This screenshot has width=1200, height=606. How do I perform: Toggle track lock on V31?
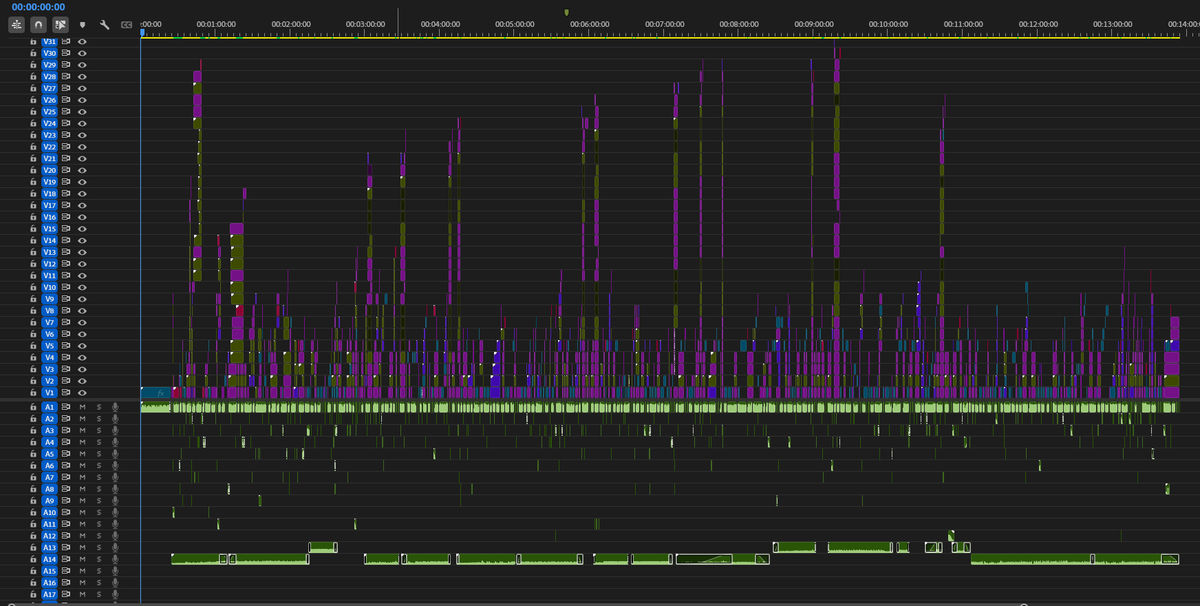point(33,41)
